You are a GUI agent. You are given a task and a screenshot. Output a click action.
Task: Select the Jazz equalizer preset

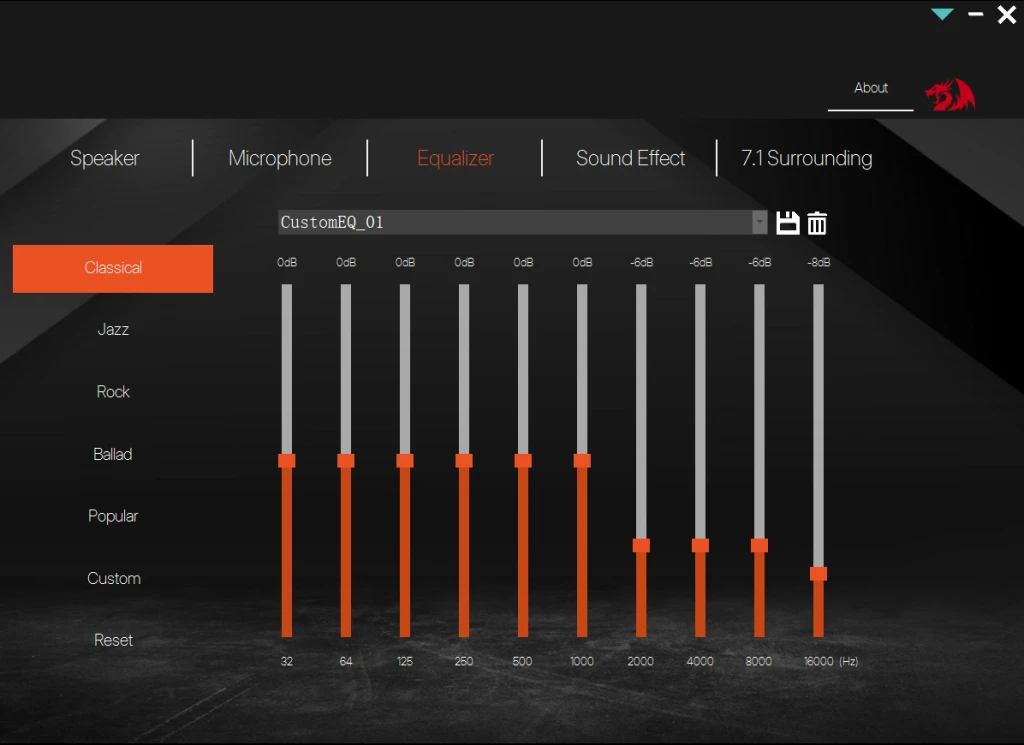112,330
